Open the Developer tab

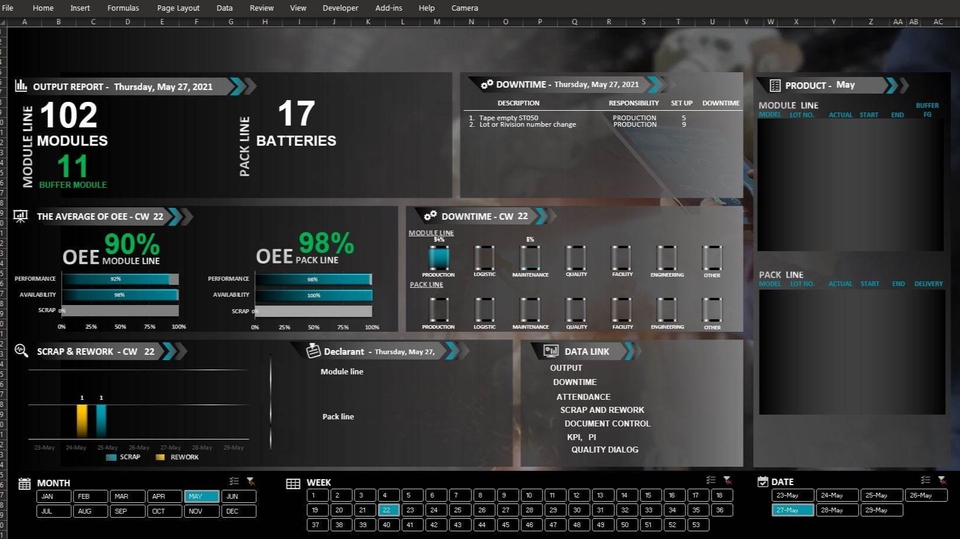tap(340, 8)
